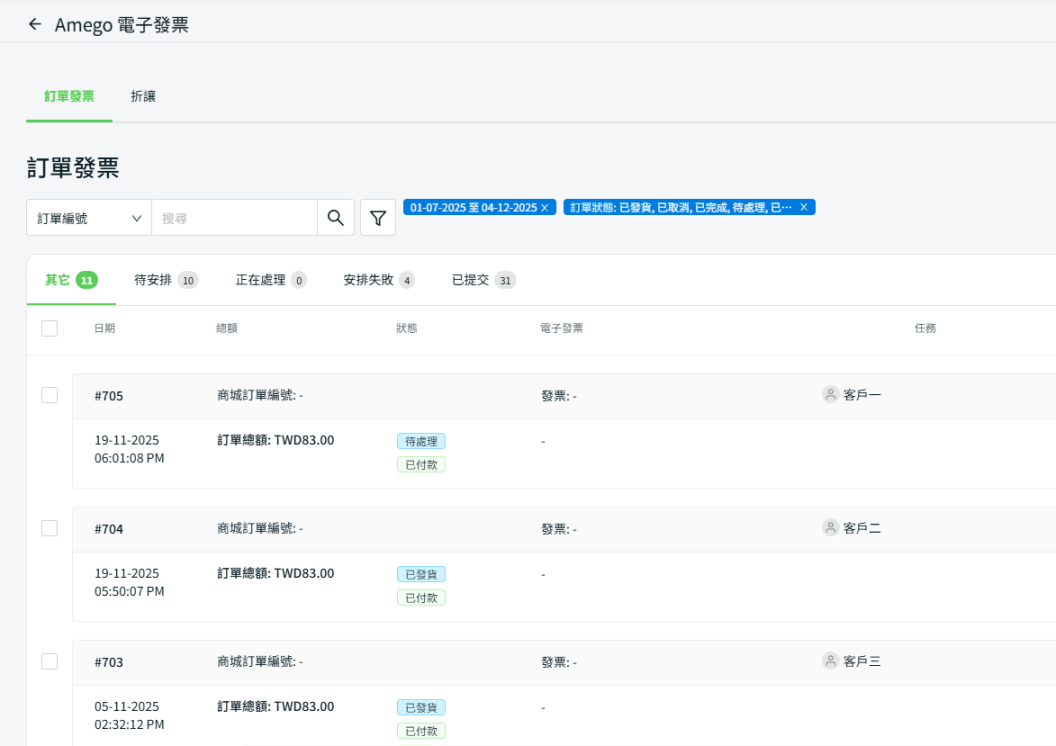1056x746 pixels.
Task: Click the user icon beside 客戶一
Action: coord(830,394)
